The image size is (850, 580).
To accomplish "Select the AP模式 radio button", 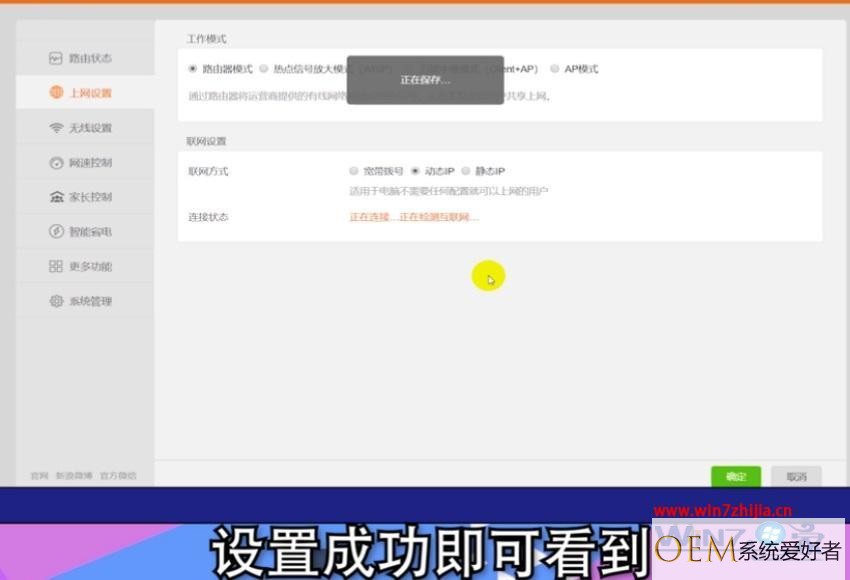I will click(x=555, y=69).
